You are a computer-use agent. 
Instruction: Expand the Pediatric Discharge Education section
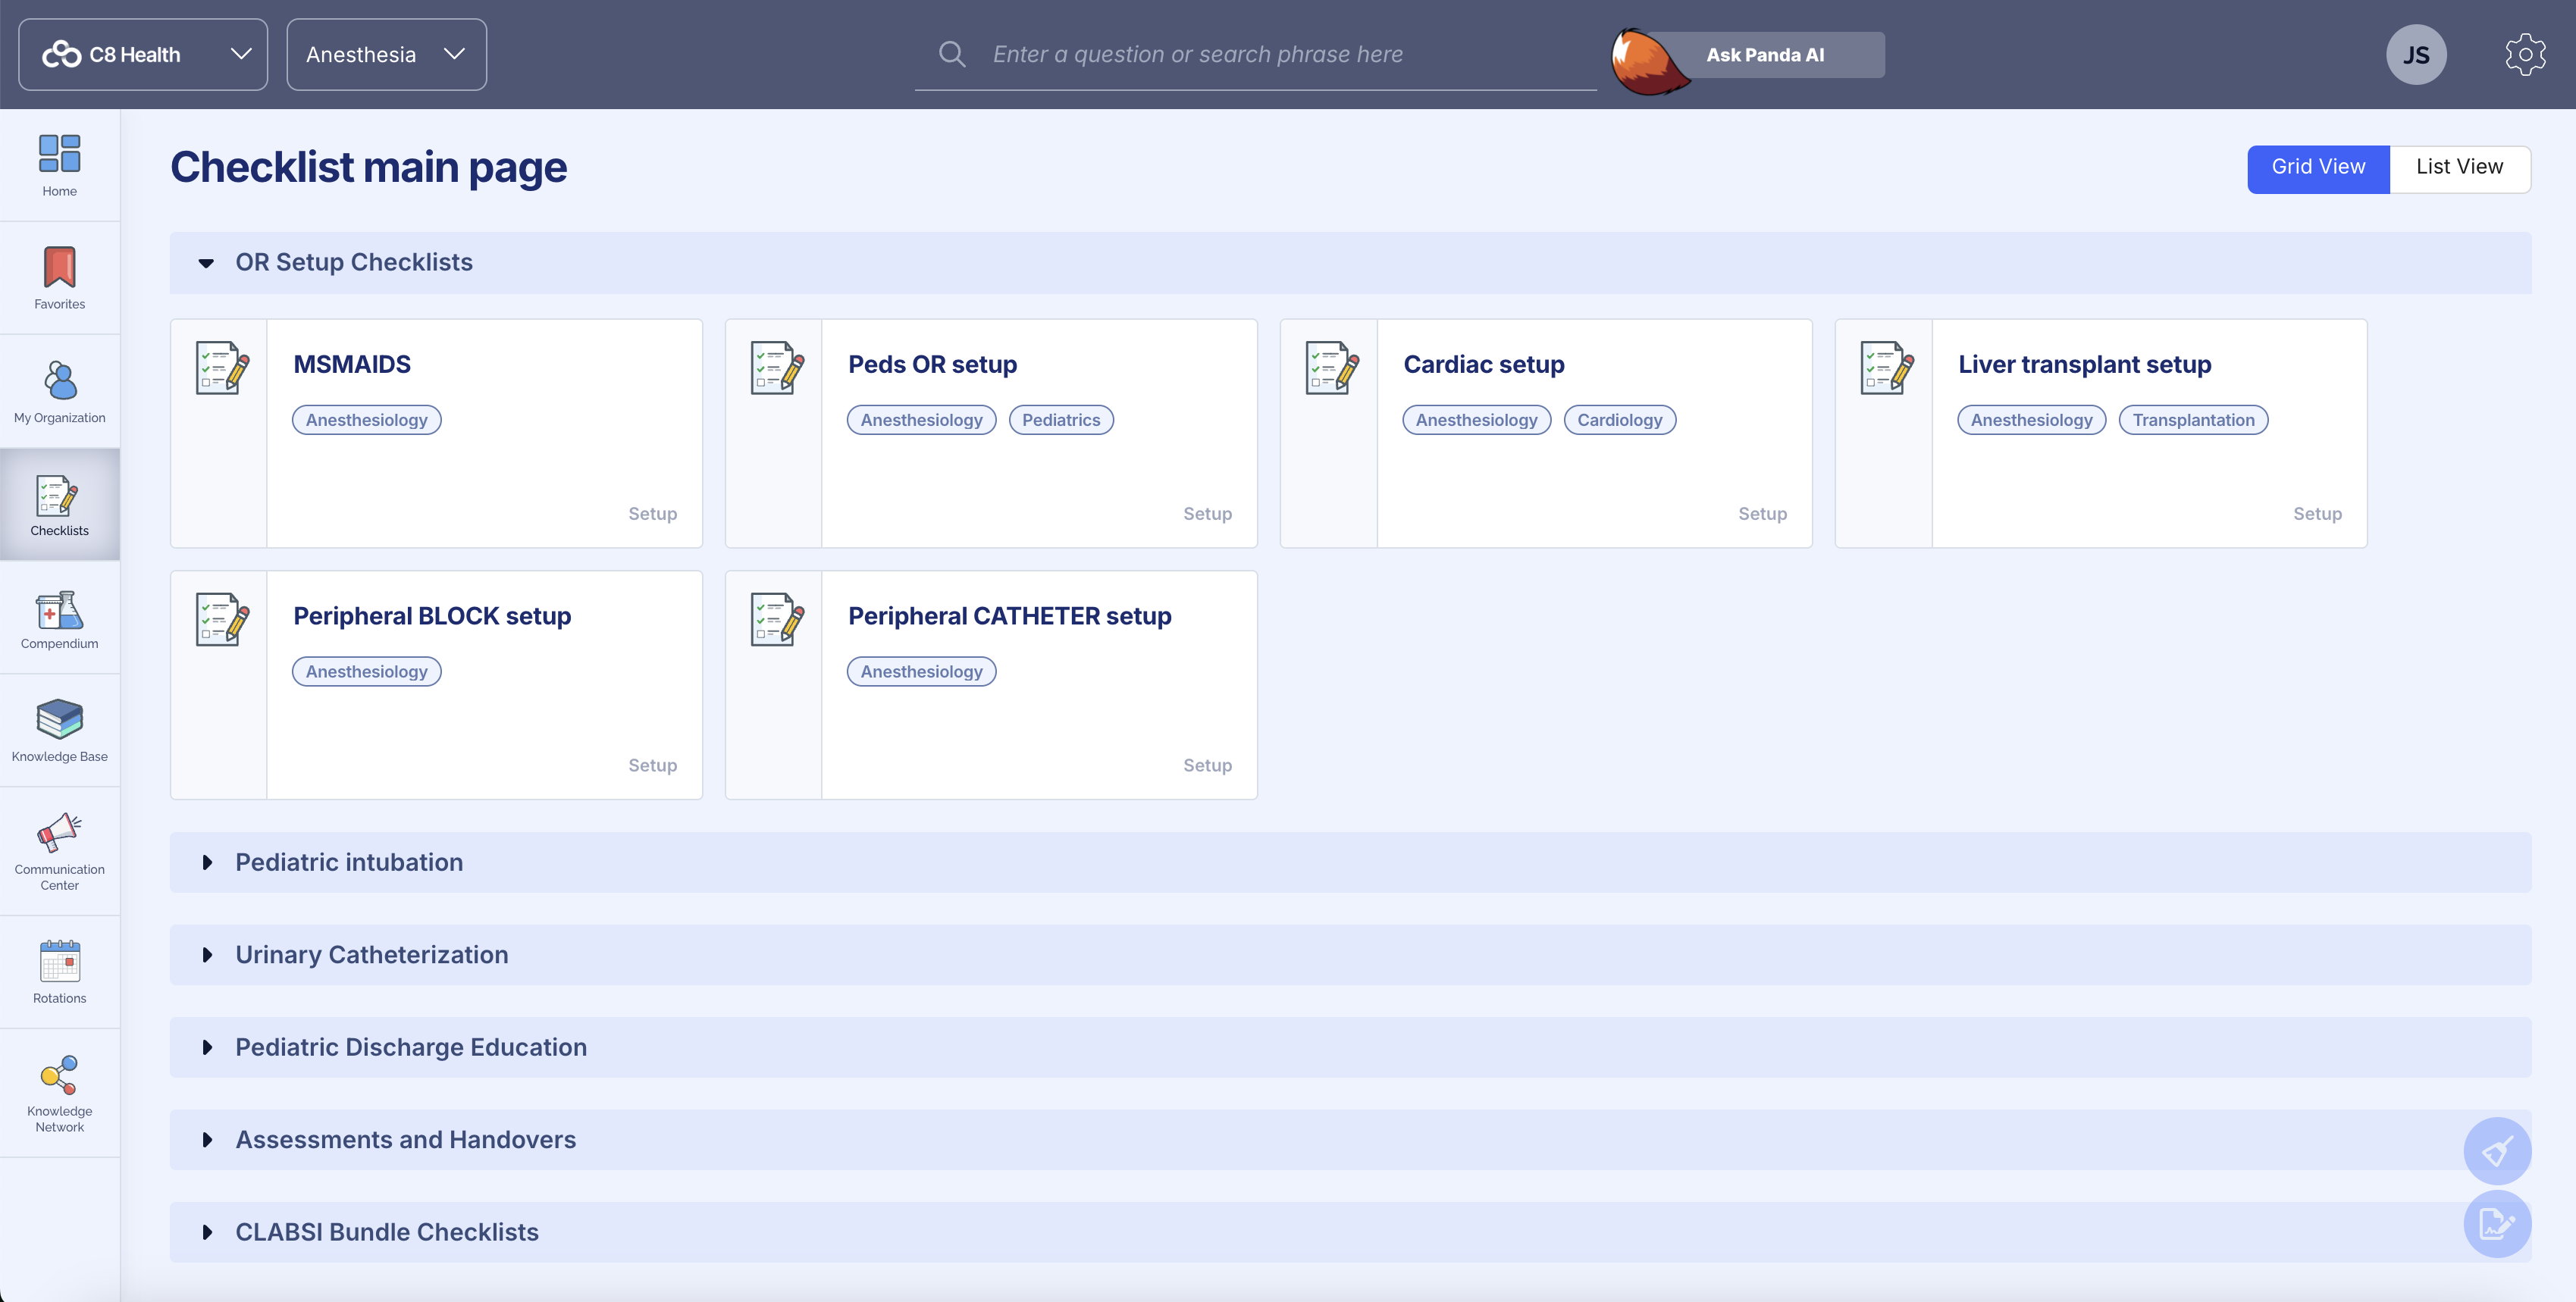1350,1047
